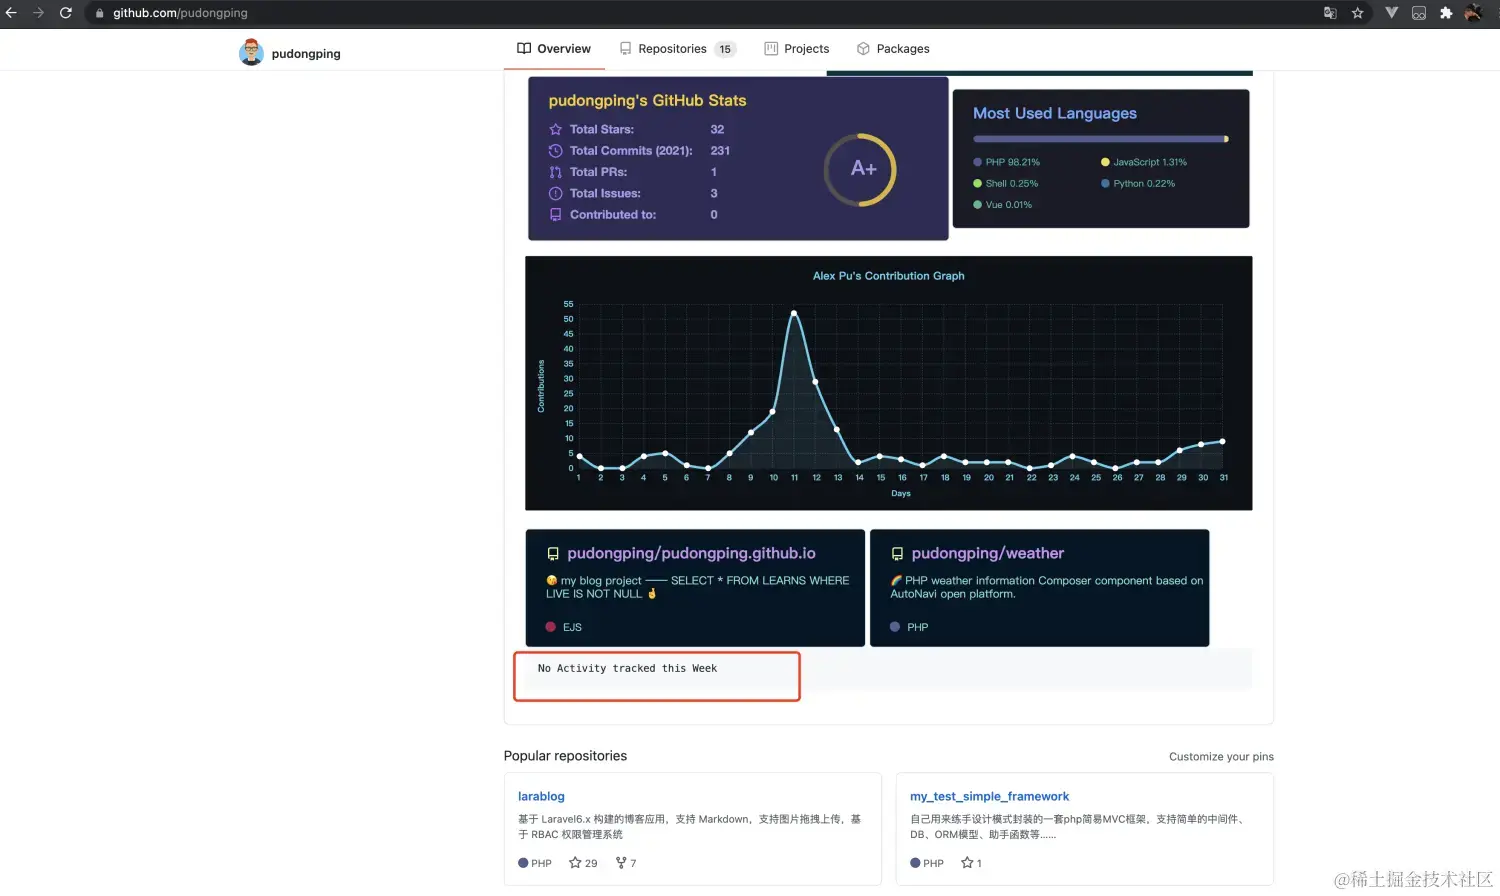Click the PHP weather information Composer description
Image resolution: width=1500 pixels, height=896 pixels.
[1047, 587]
